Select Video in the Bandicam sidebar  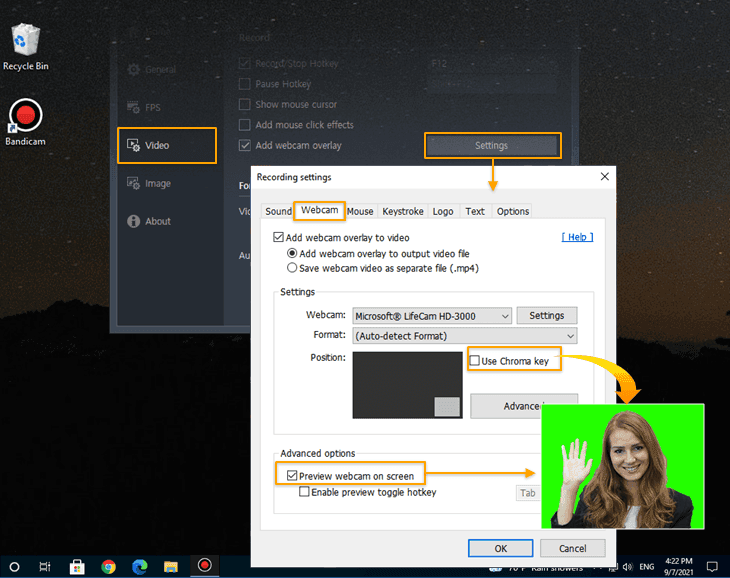click(167, 145)
